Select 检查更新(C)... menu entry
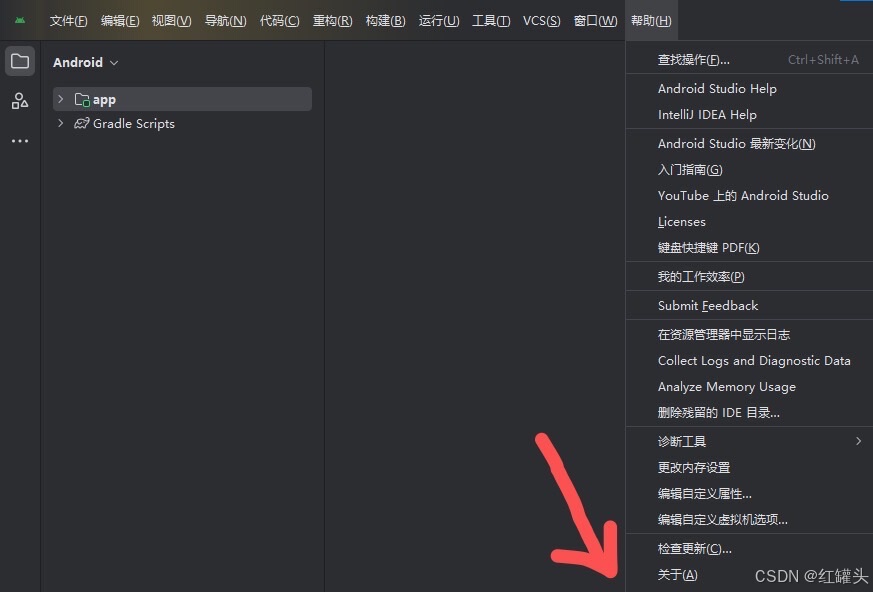Image resolution: width=873 pixels, height=592 pixels. [x=749, y=549]
